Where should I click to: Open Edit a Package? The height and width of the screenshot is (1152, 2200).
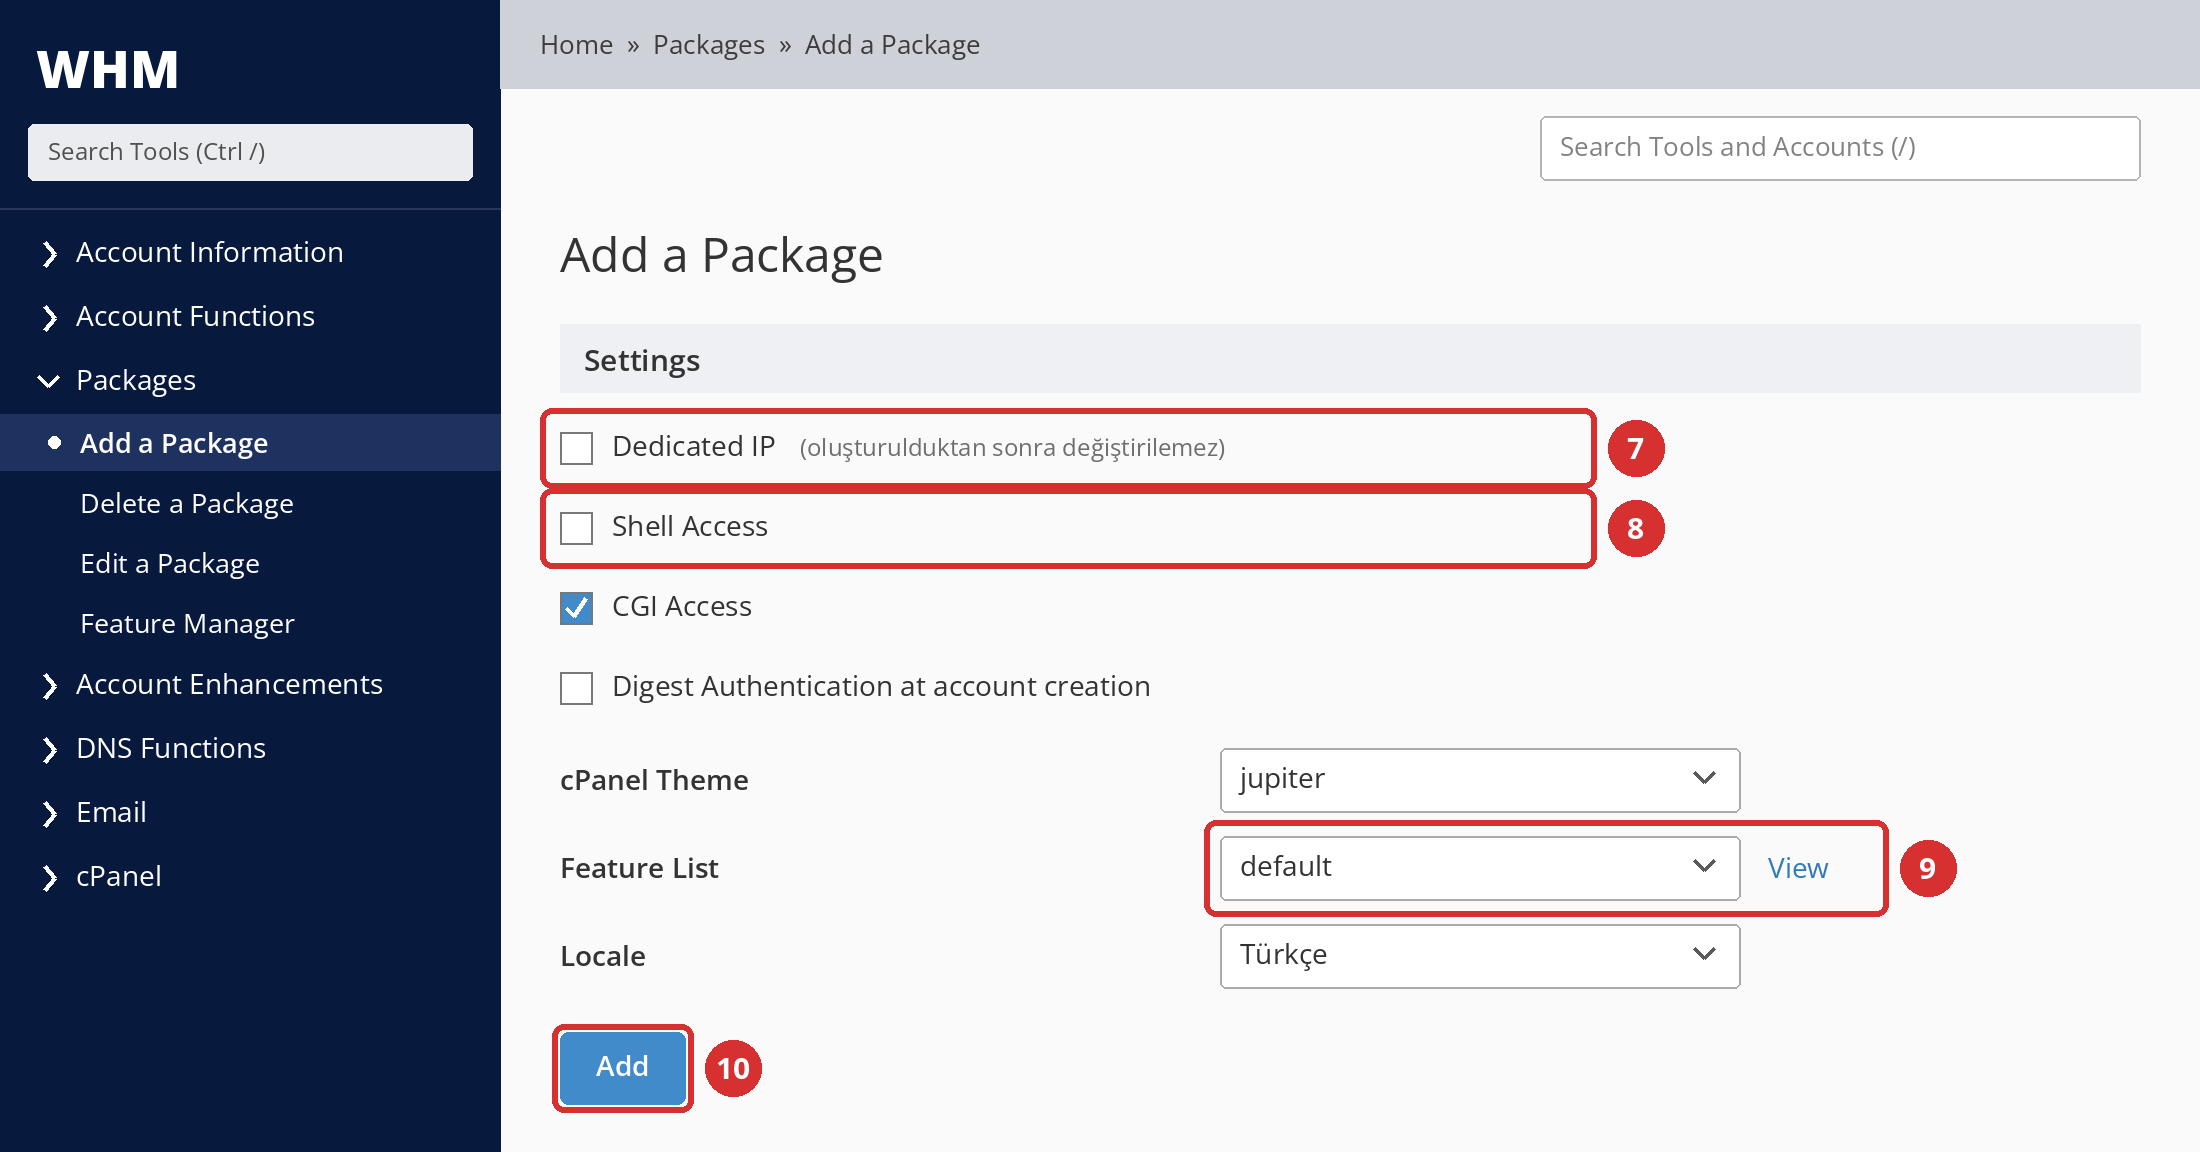click(170, 563)
